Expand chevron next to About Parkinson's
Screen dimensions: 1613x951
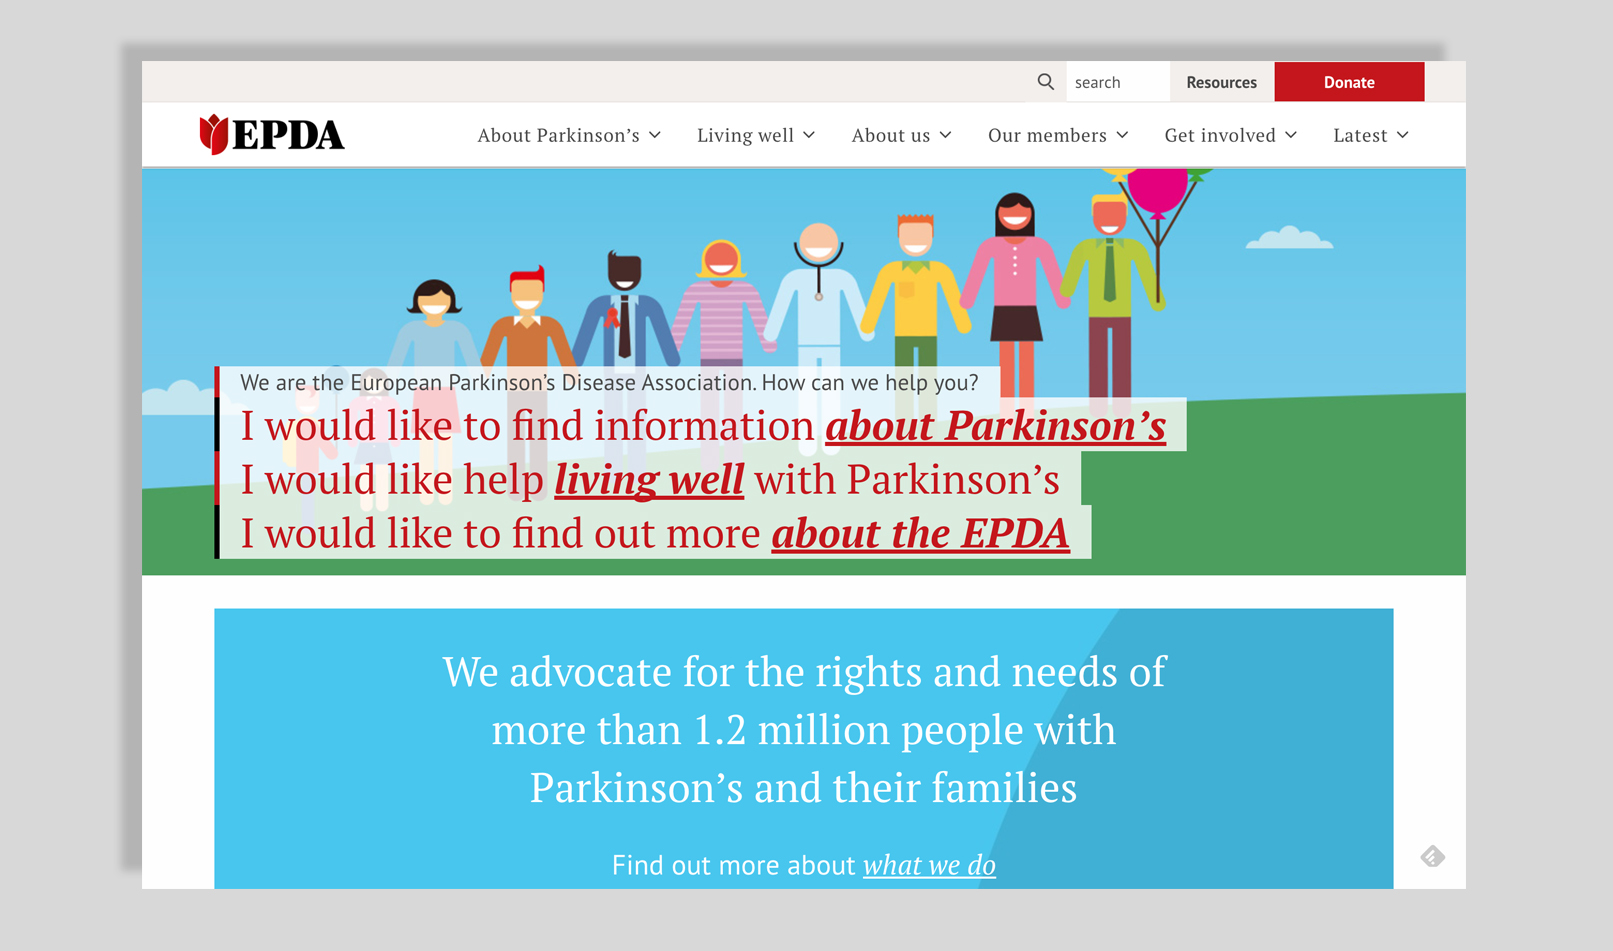click(655, 135)
